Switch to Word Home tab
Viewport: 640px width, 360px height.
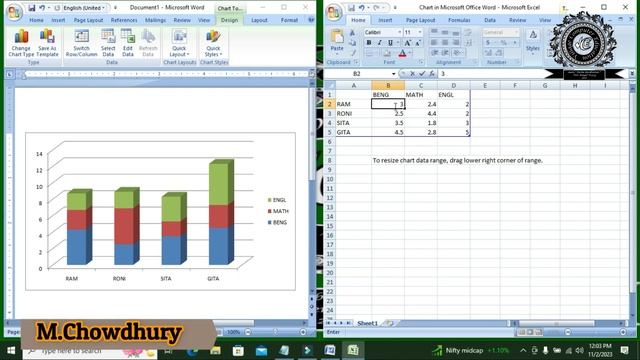pos(36,20)
